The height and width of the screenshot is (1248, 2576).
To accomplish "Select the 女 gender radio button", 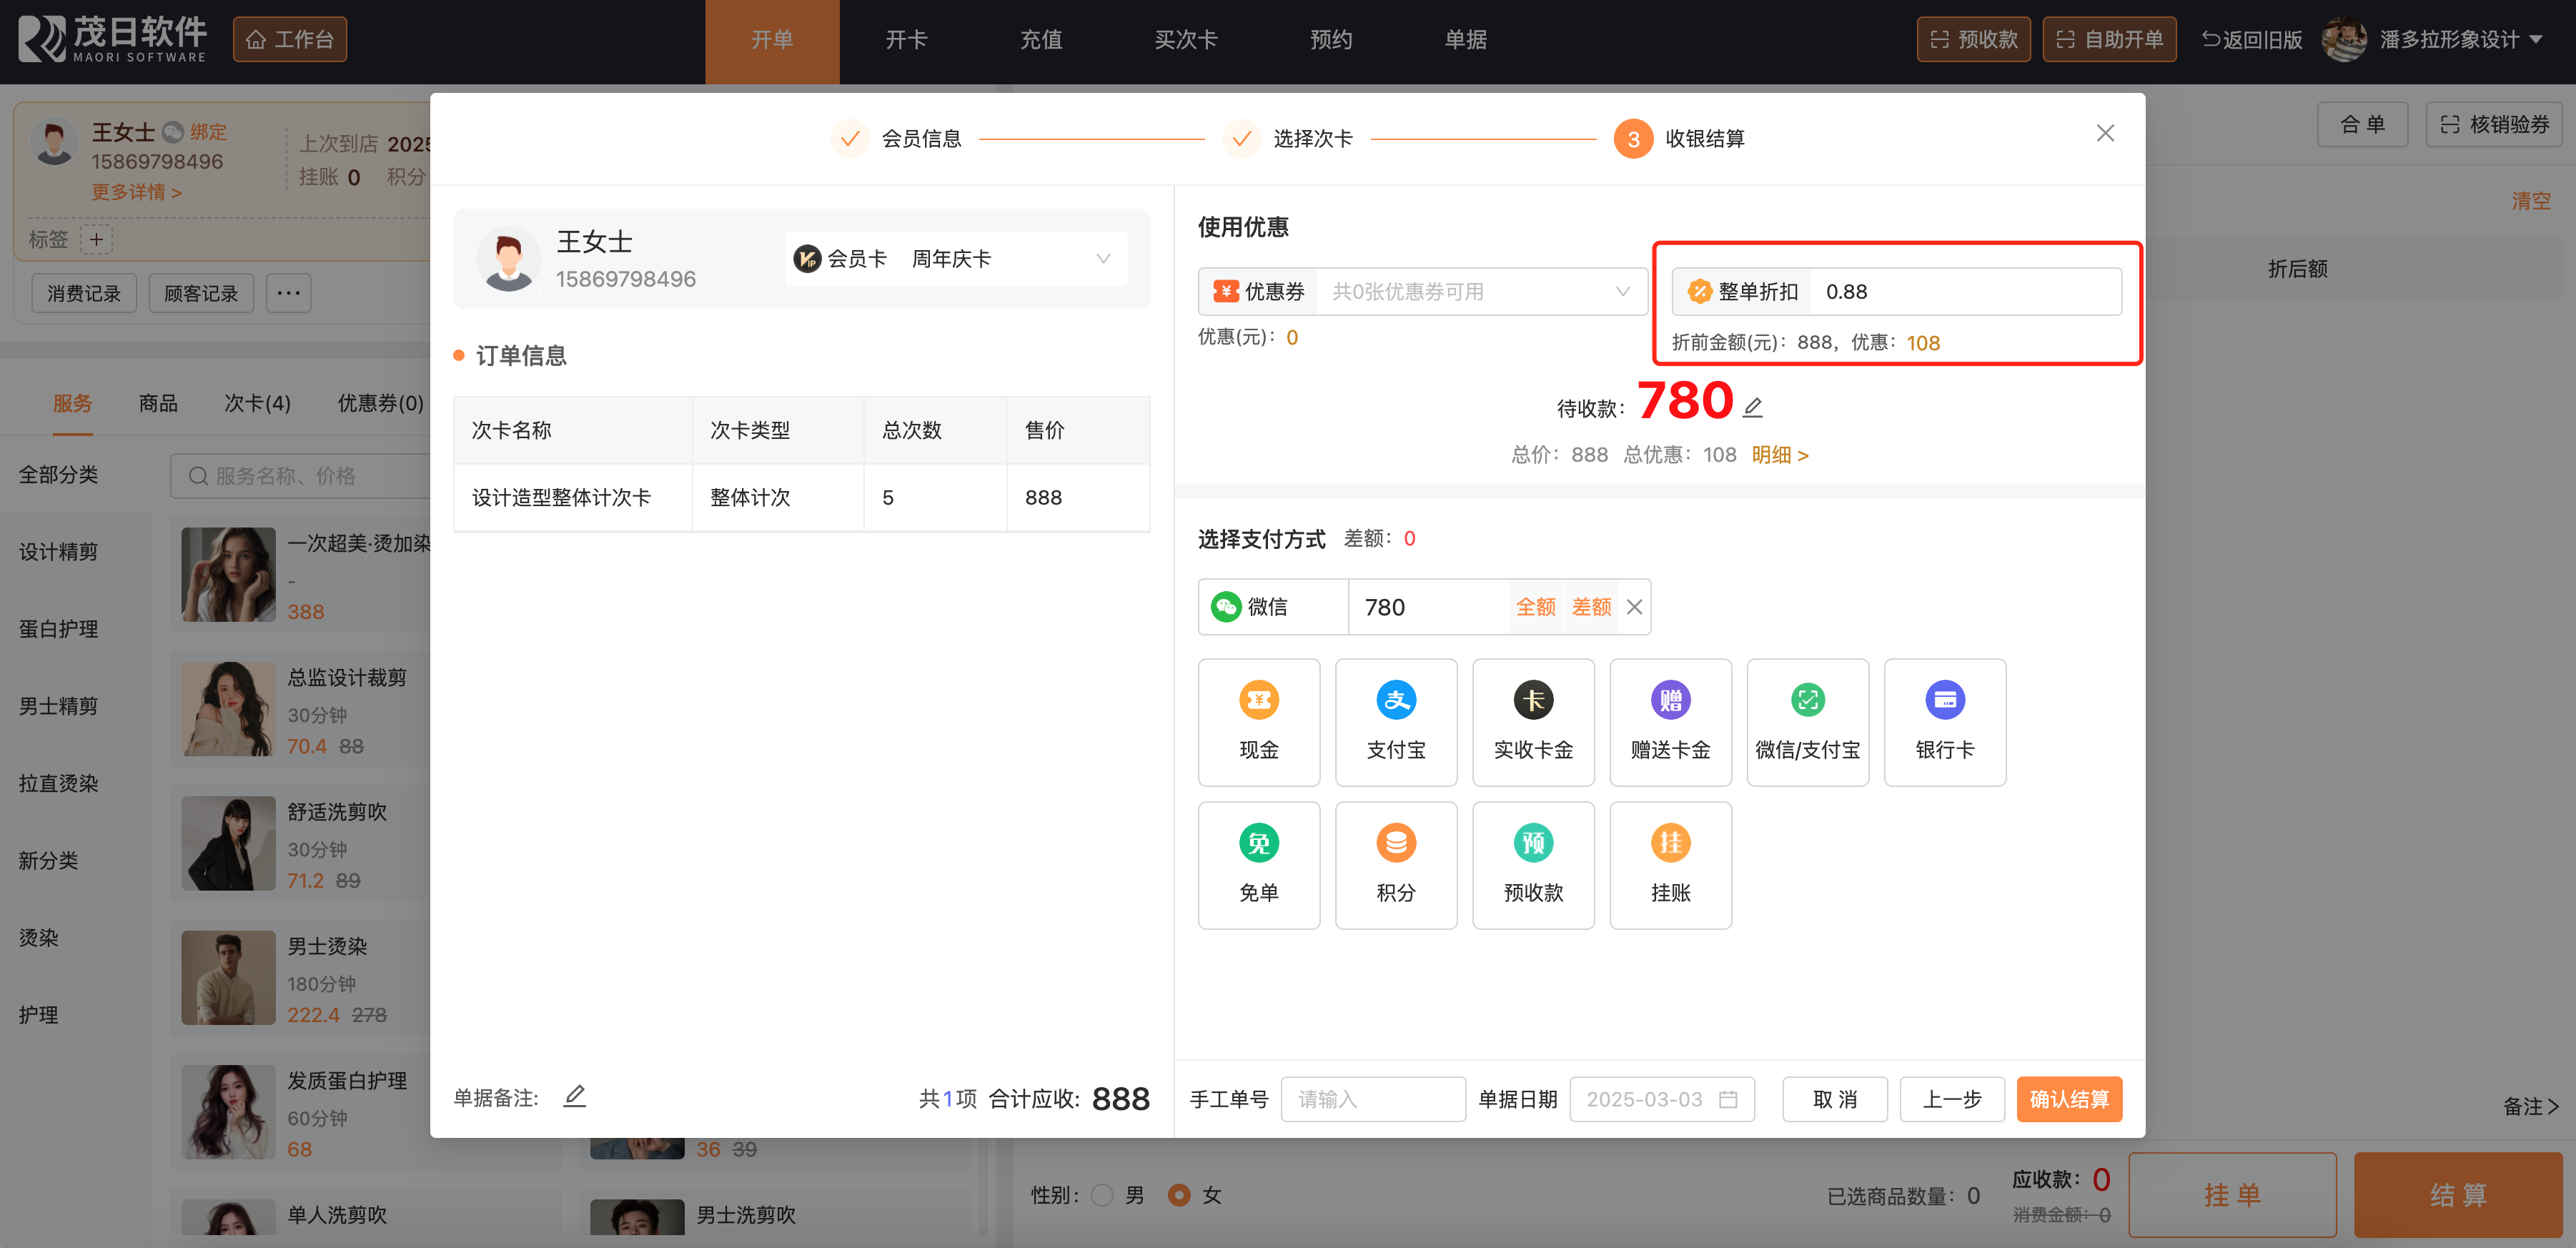I will [1179, 1195].
